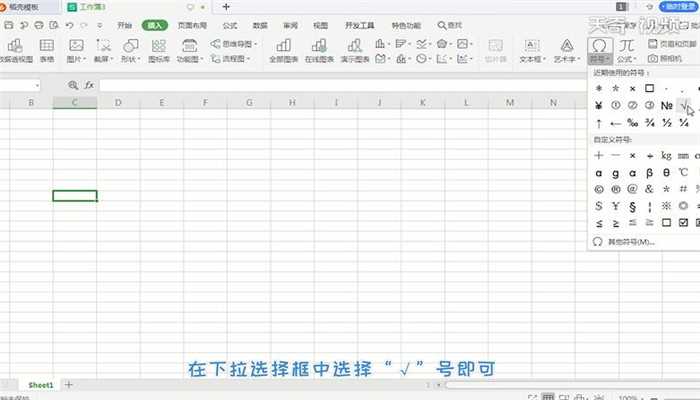Insert the β beta symbol
The image size is (700, 400).
[650, 173]
